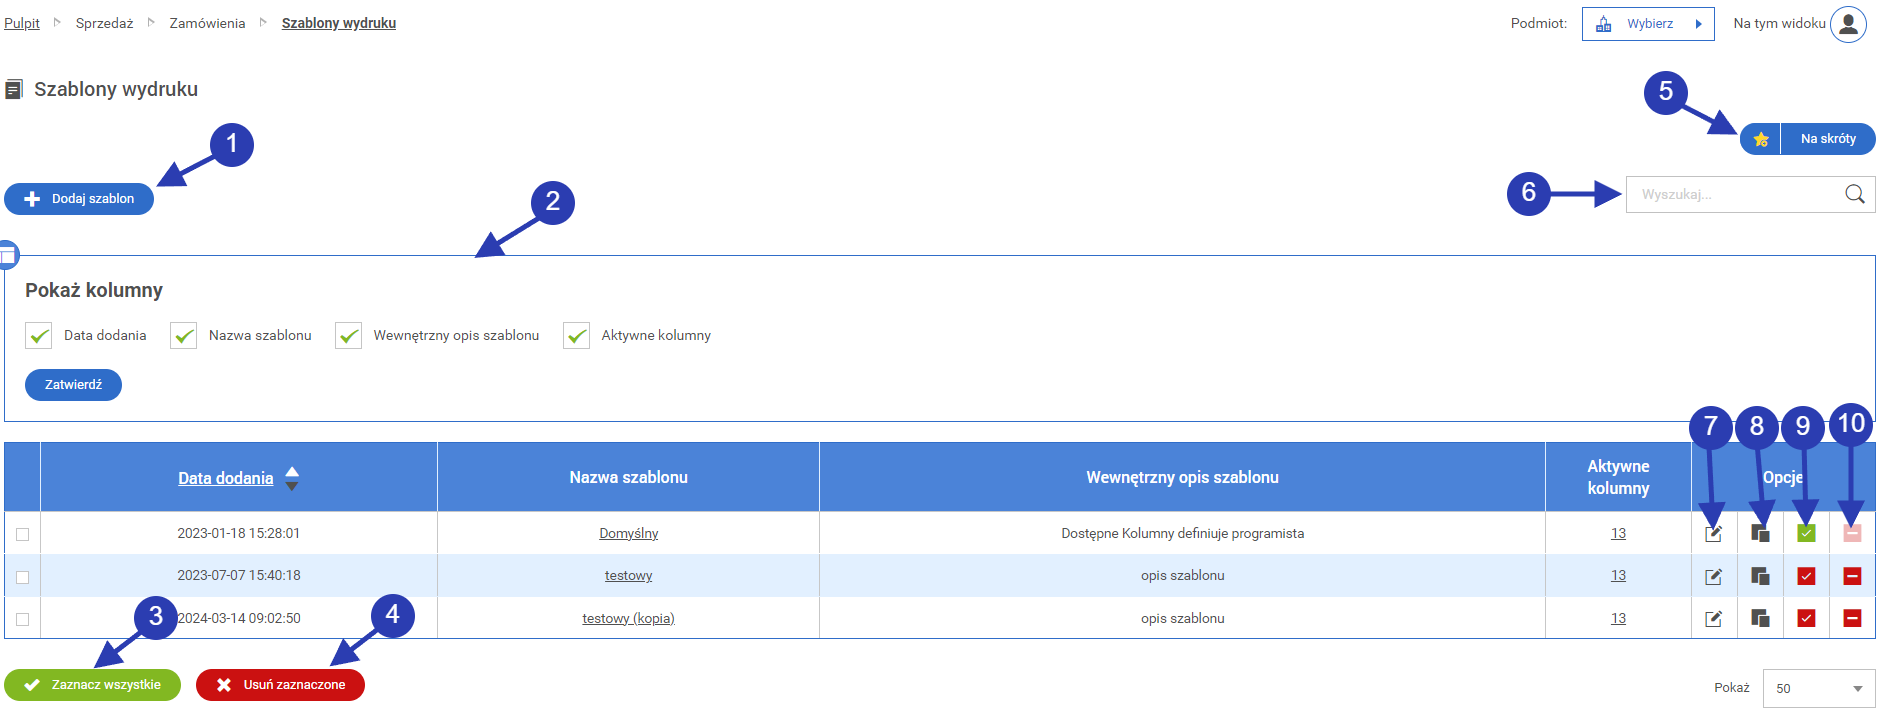Open the Pokaż rows-per-page dropdown
This screenshot has height=715, width=1881.
(x=1818, y=688)
